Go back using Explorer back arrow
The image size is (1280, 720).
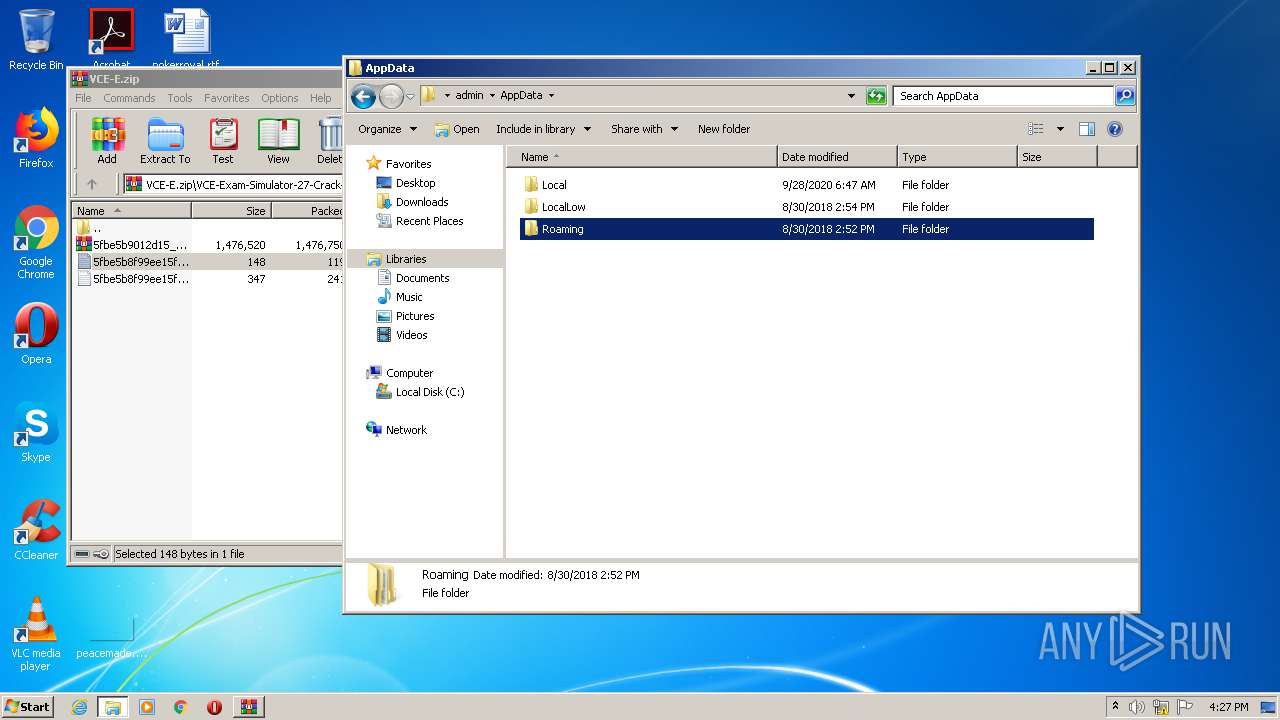(x=363, y=96)
